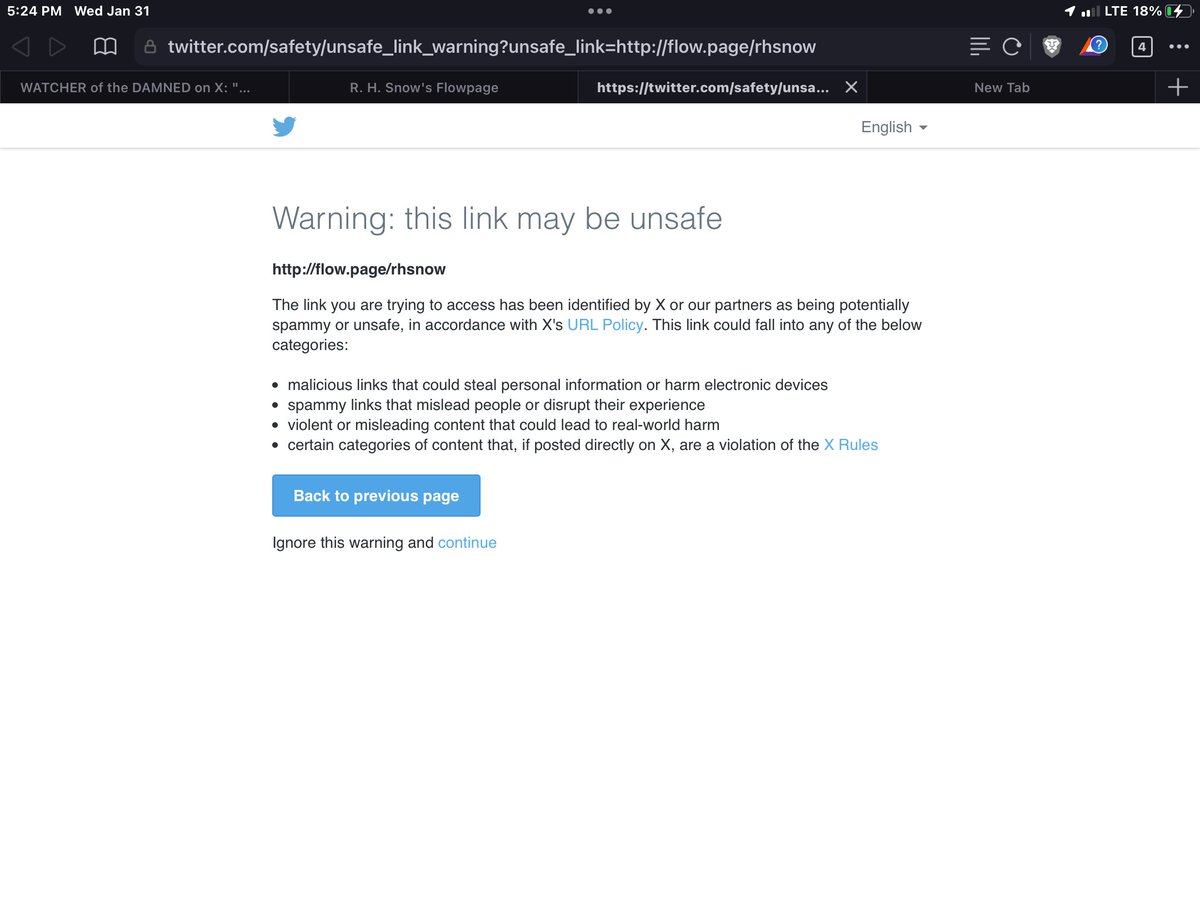Open the browser three-dot menu

click(1178, 46)
